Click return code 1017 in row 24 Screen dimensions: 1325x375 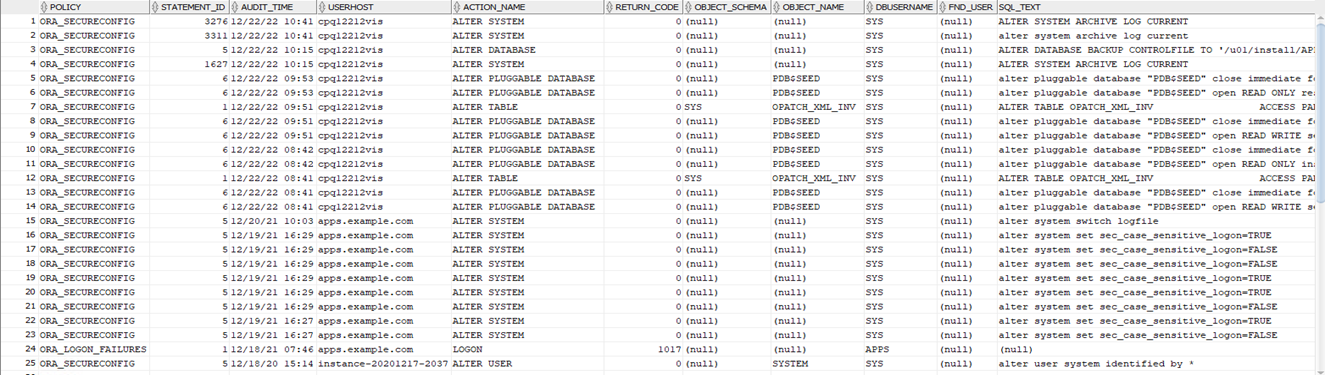point(670,349)
